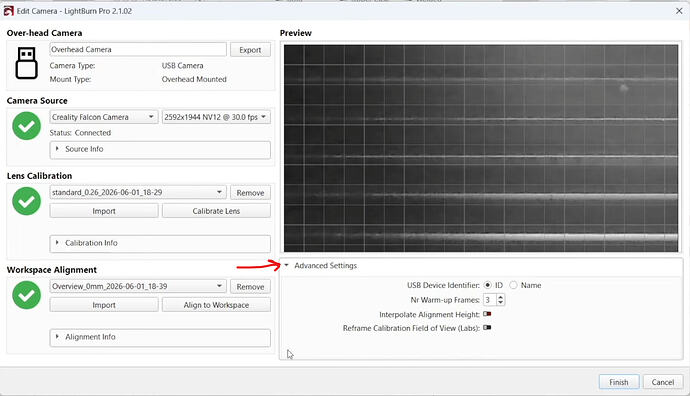Click the 'USB Device Identifier:' label
This screenshot has height=396, width=690.
click(x=443, y=285)
